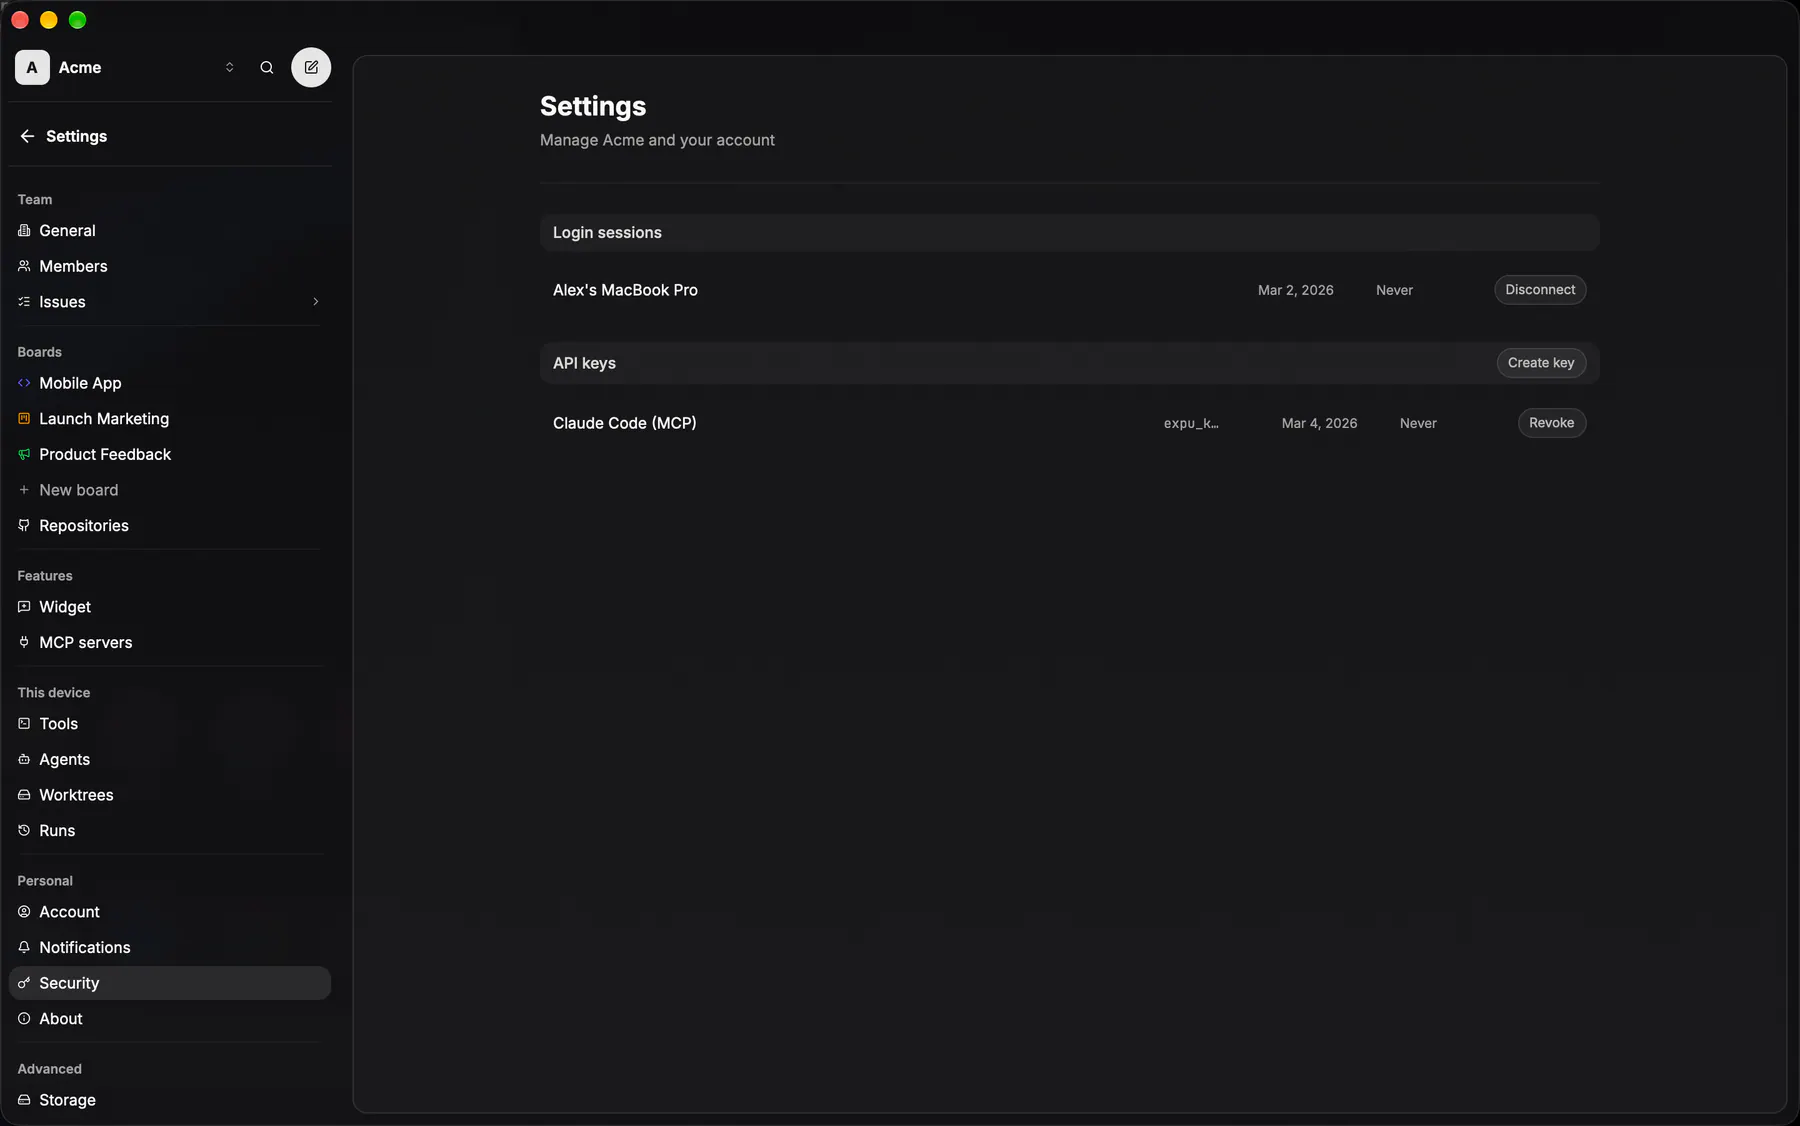Viewport: 1800px width, 1126px height.
Task: Open Worktrees settings
Action: click(x=170, y=795)
